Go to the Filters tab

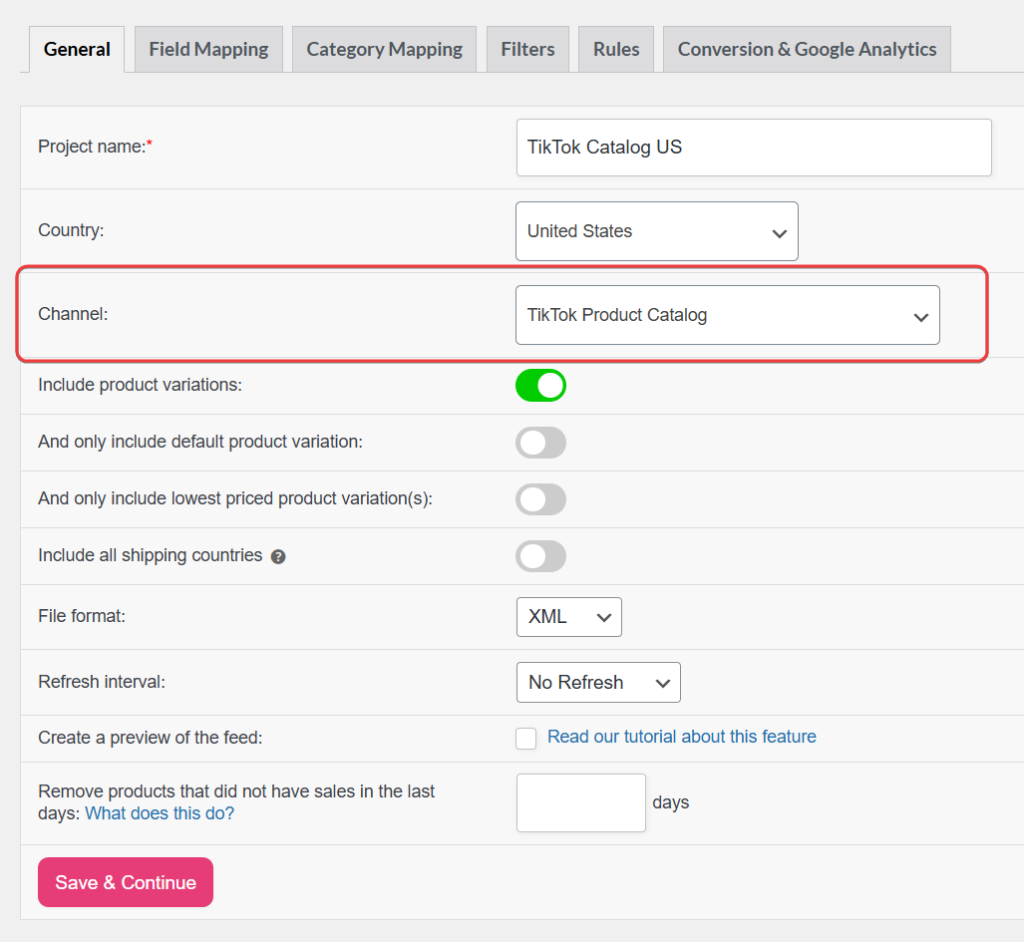pos(528,50)
